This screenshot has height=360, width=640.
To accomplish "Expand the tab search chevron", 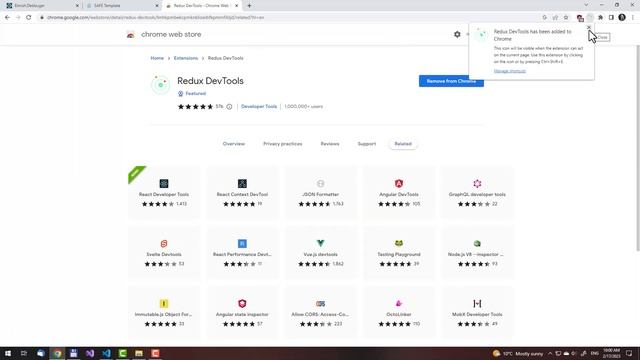I will click(x=586, y=5).
